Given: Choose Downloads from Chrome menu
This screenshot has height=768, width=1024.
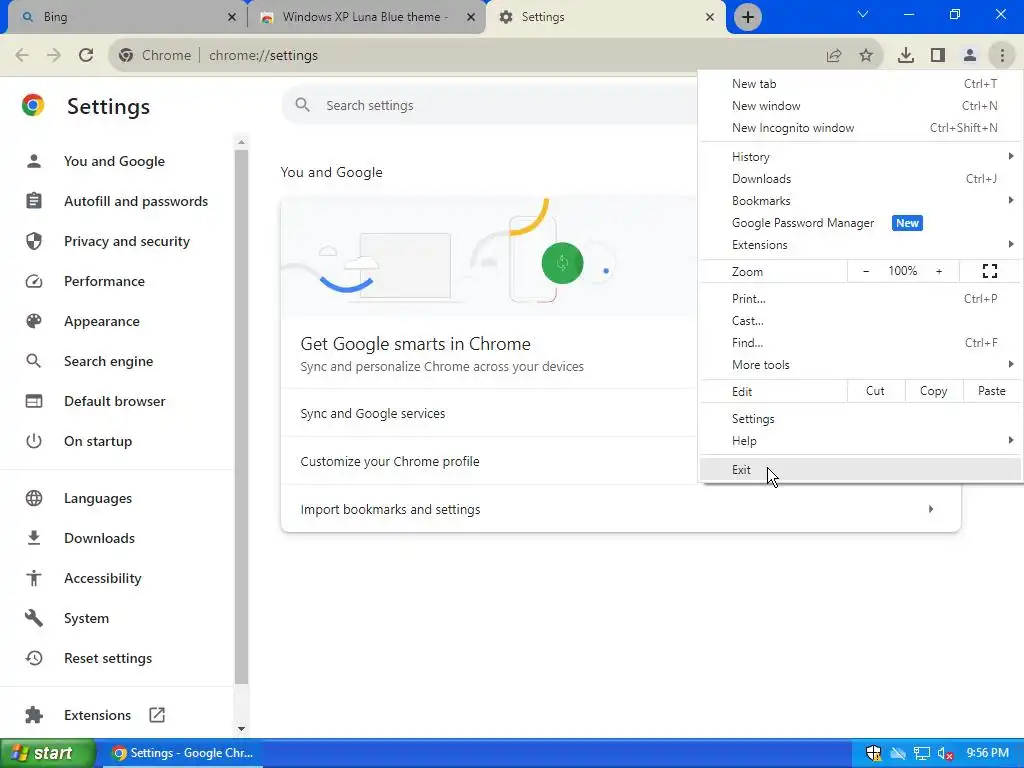Looking at the screenshot, I should [x=861, y=179].
